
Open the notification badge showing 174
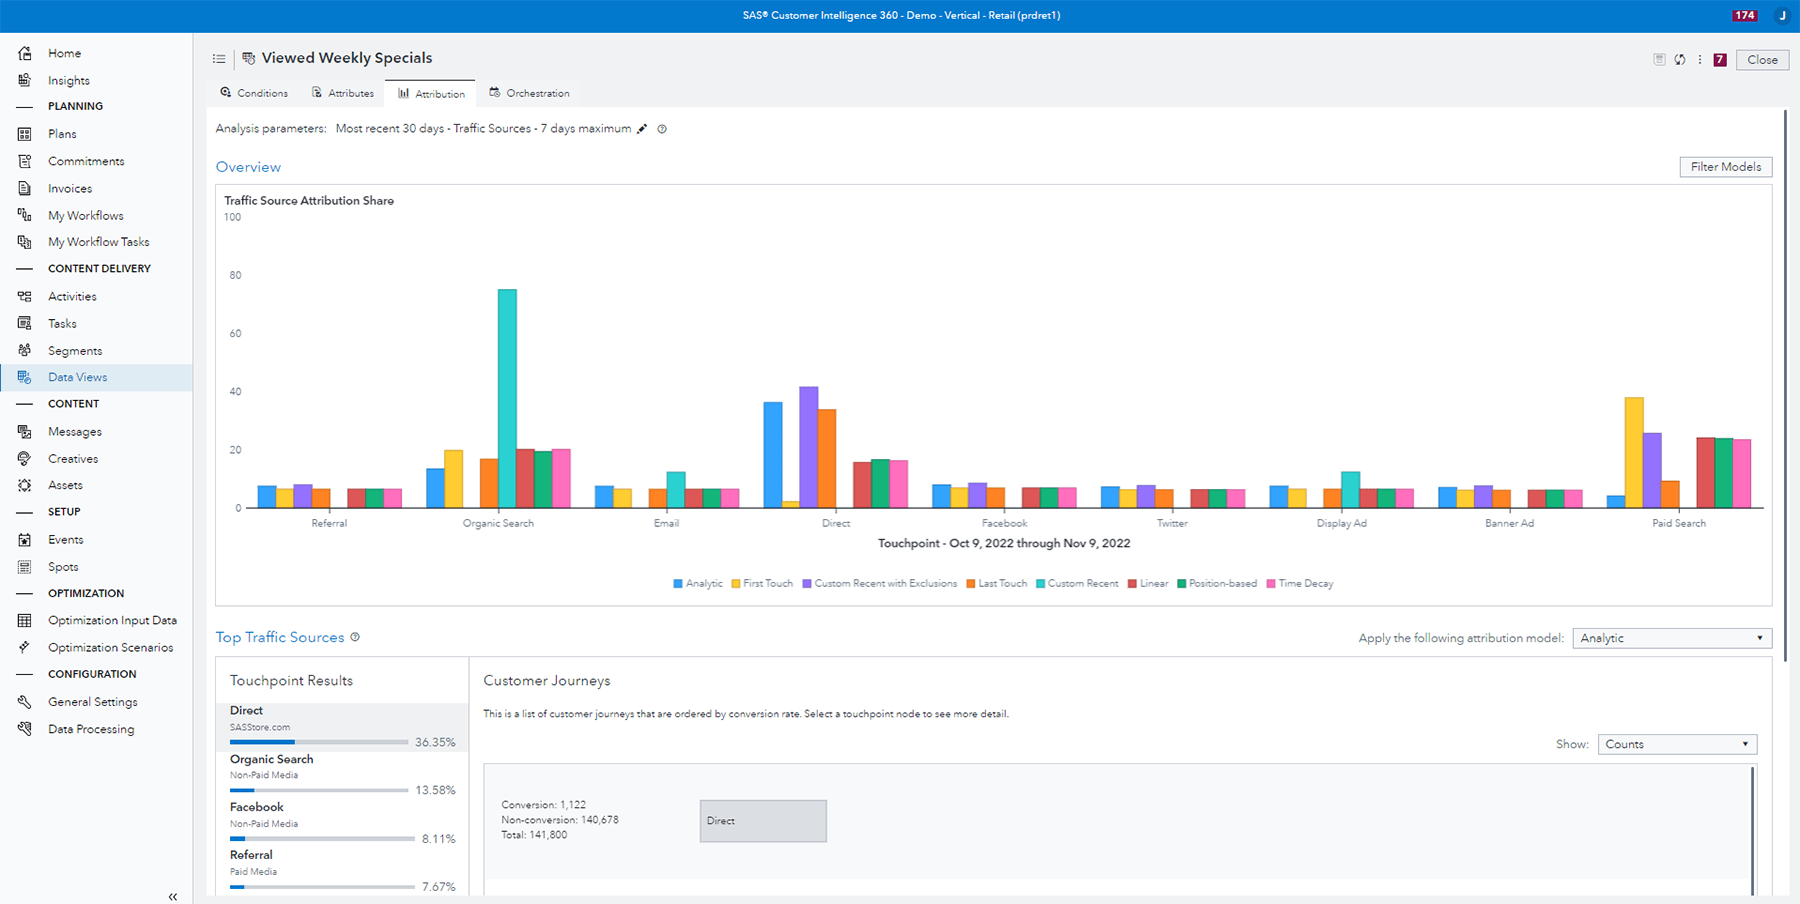[x=1745, y=15]
